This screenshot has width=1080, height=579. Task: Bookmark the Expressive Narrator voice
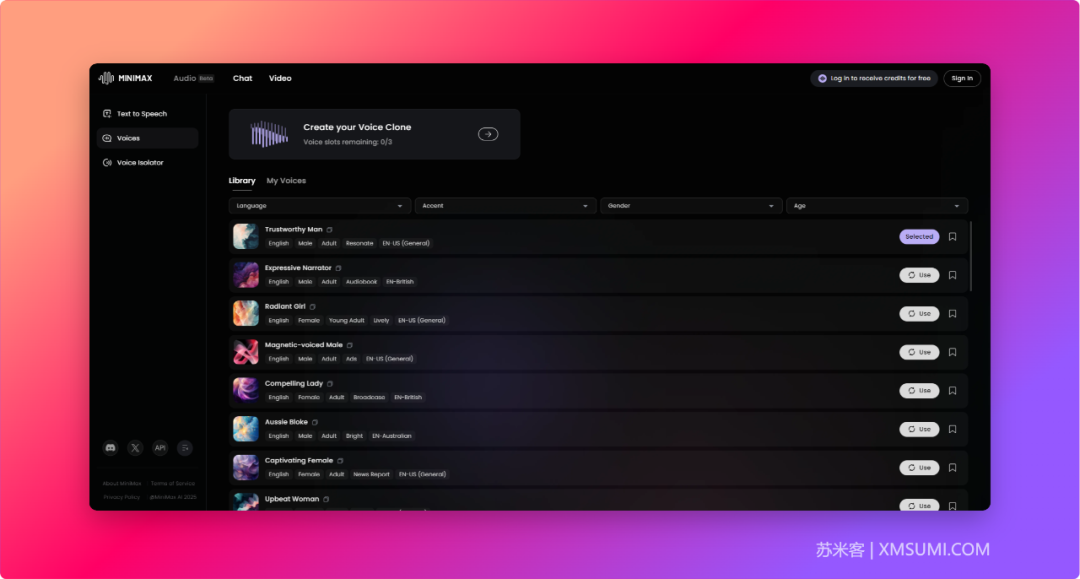[x=953, y=275]
